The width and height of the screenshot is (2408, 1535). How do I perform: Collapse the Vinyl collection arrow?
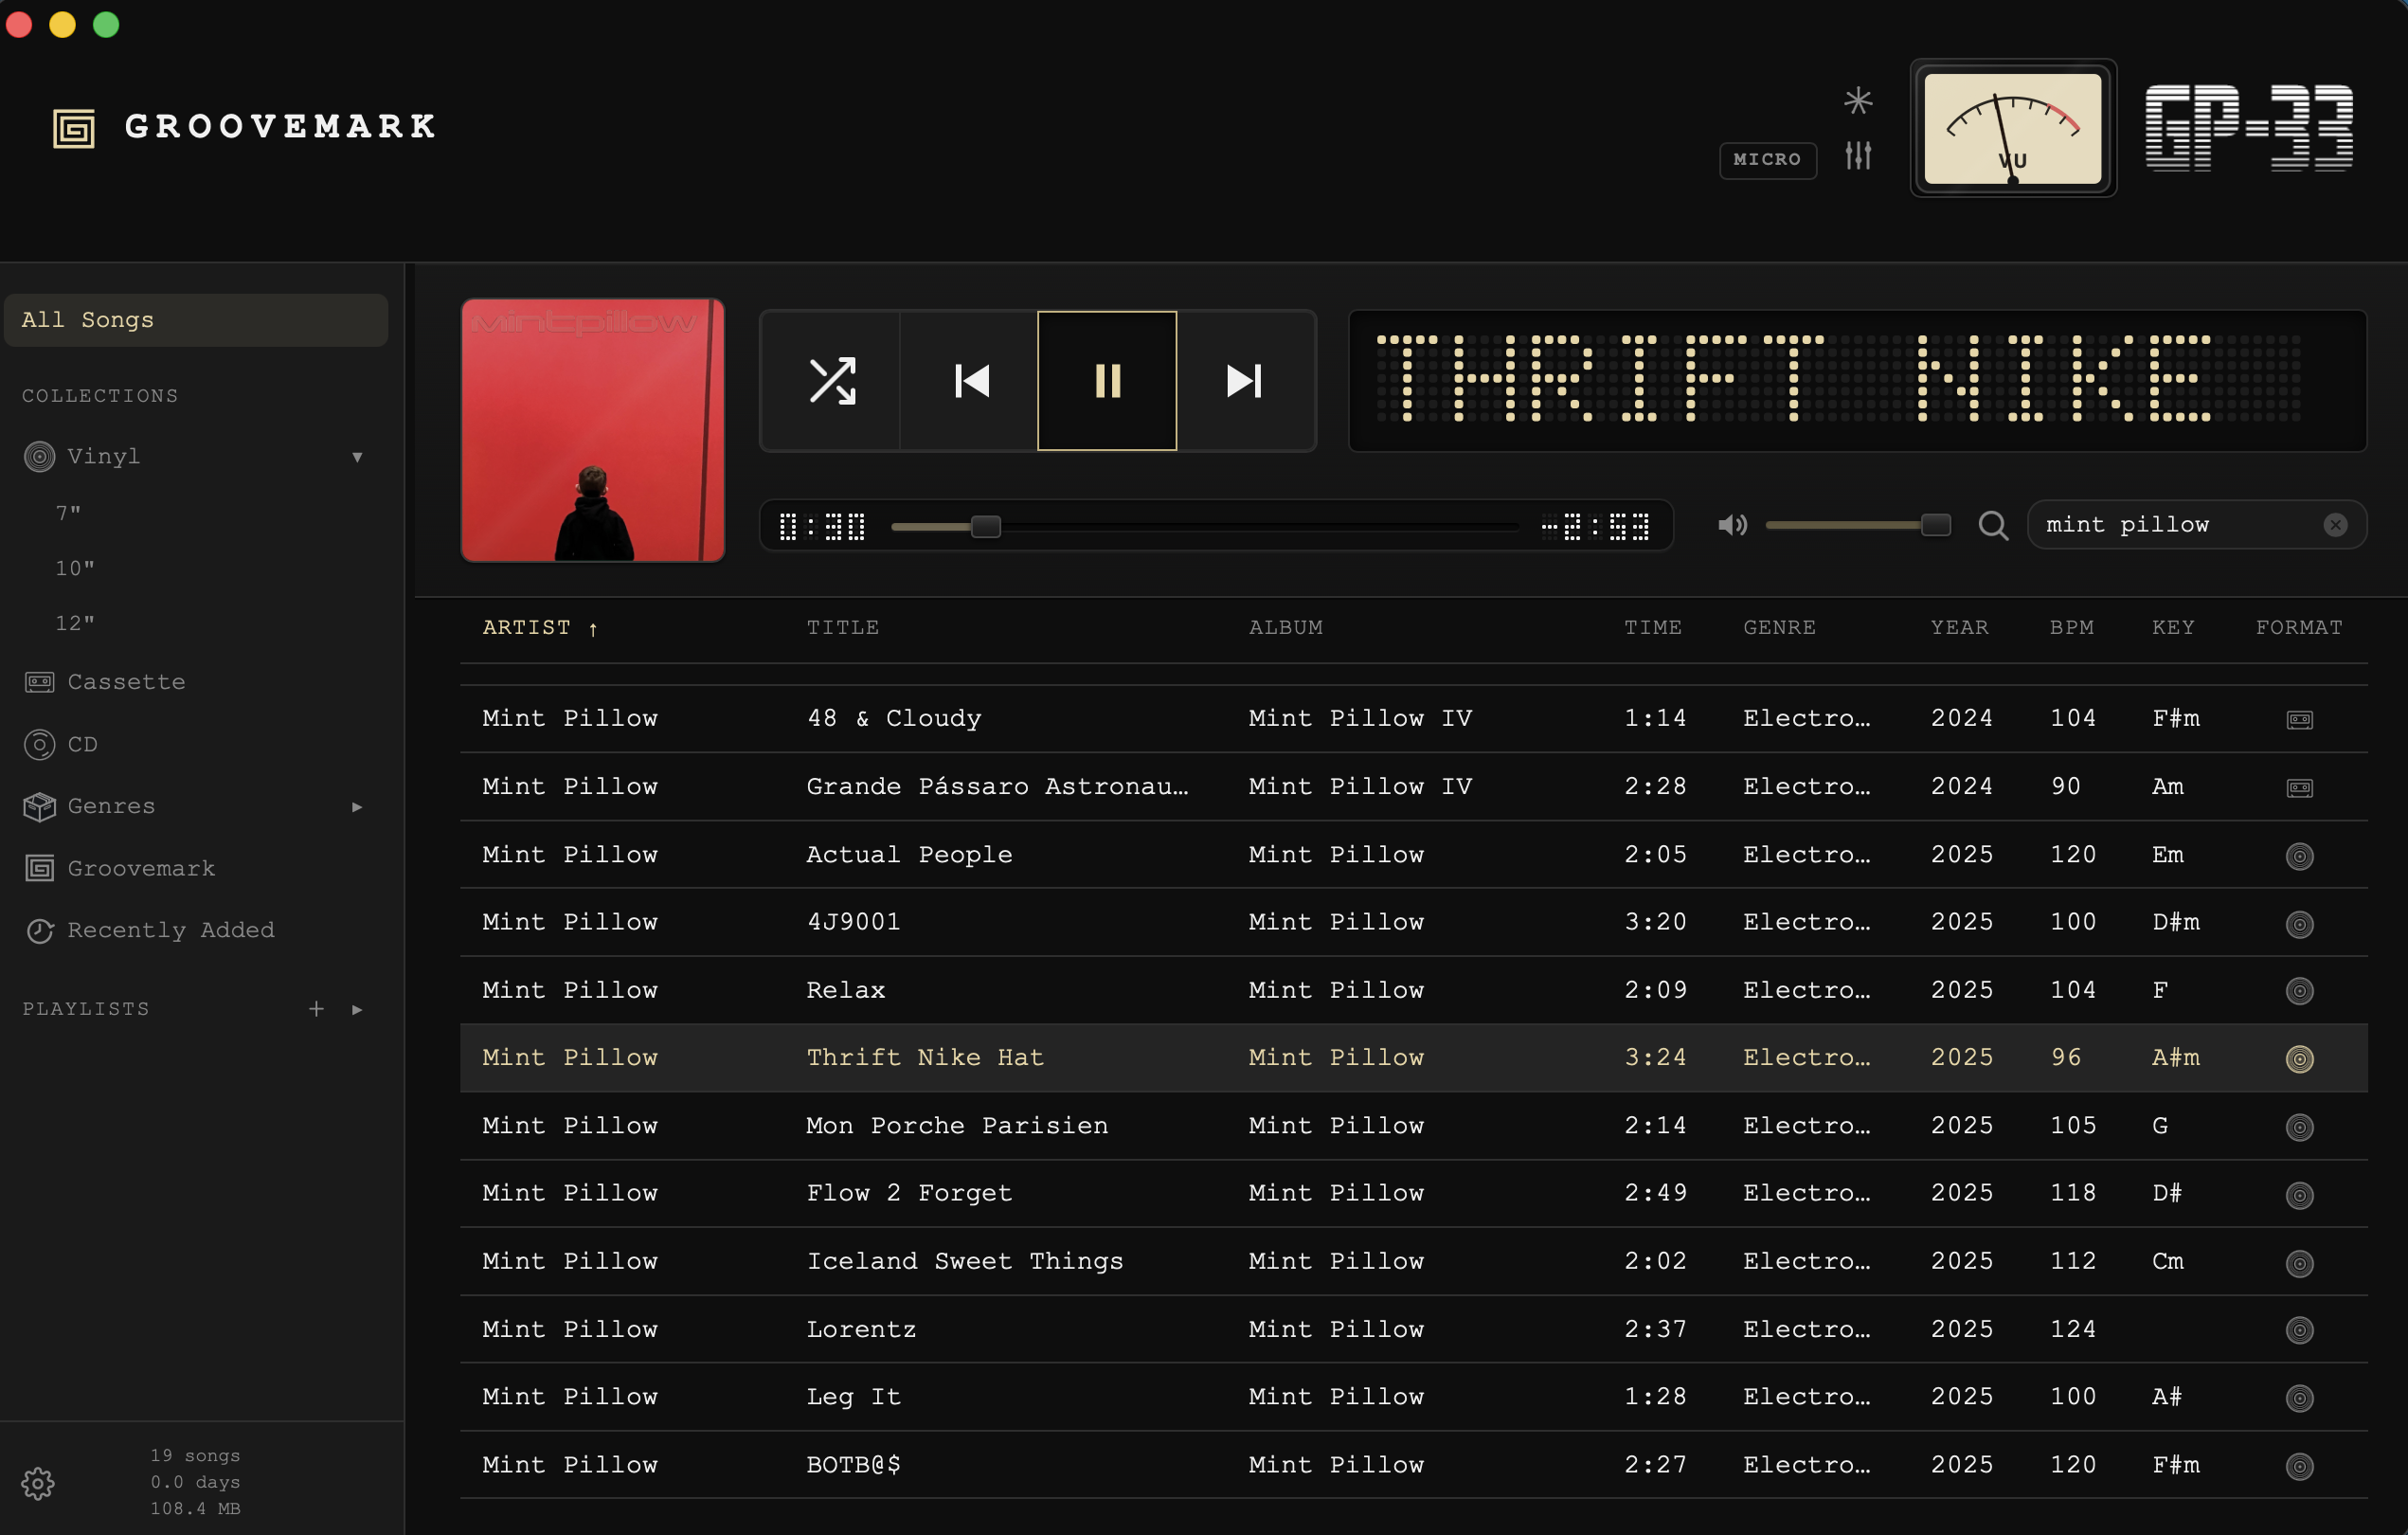(357, 457)
